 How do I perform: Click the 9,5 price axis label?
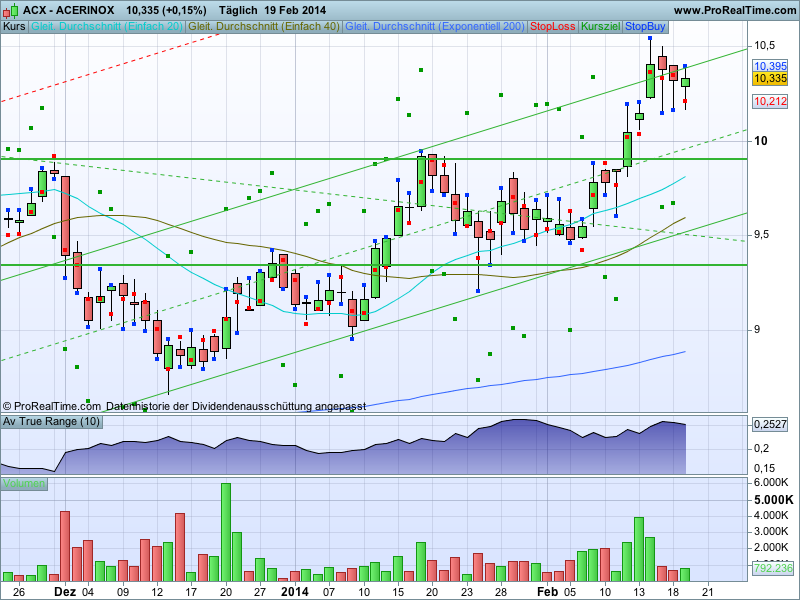click(x=763, y=235)
